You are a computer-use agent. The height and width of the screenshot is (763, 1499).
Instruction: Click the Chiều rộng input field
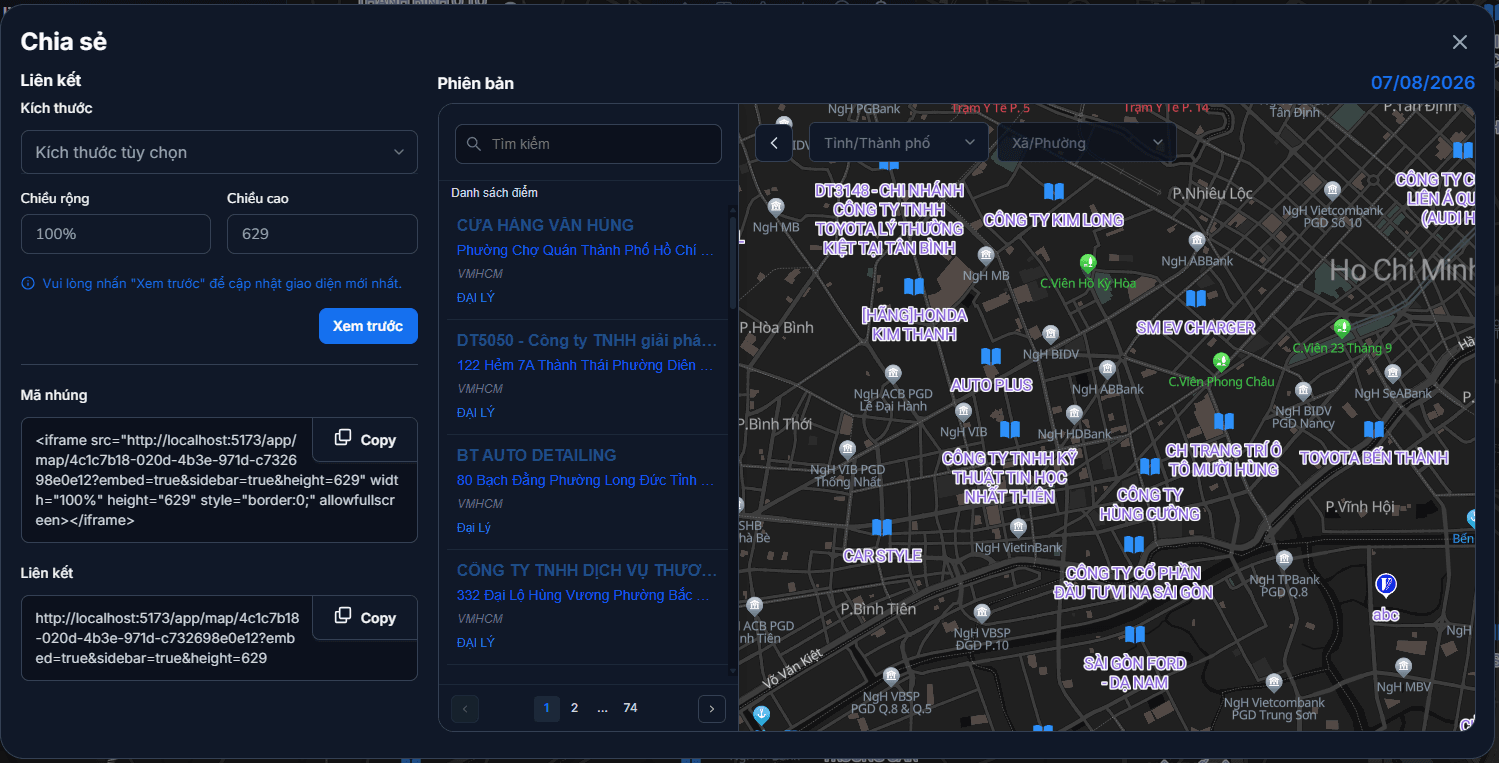(116, 234)
